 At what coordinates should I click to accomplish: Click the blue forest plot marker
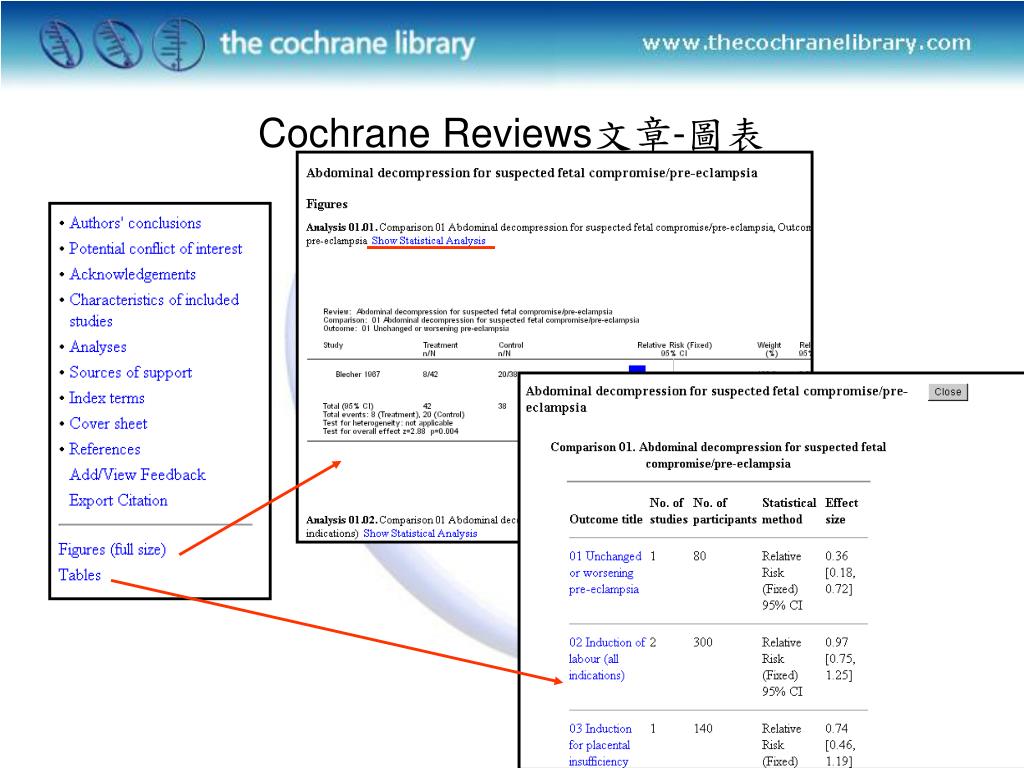(637, 369)
